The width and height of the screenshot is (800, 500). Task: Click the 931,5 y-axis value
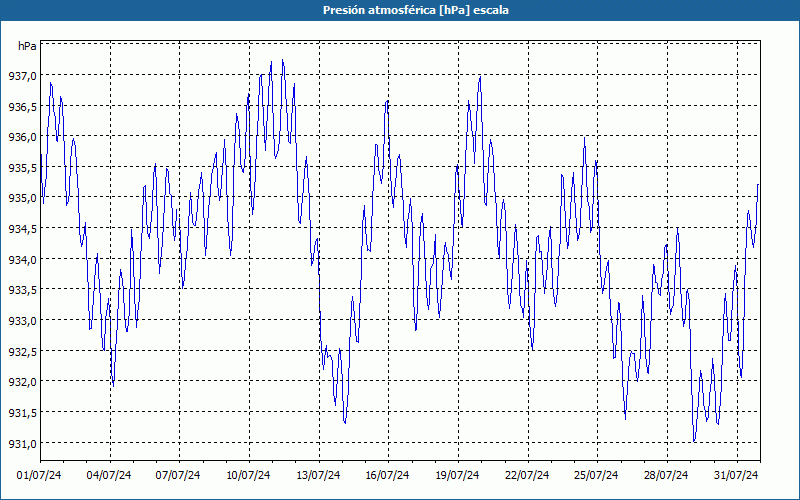pos(22,413)
